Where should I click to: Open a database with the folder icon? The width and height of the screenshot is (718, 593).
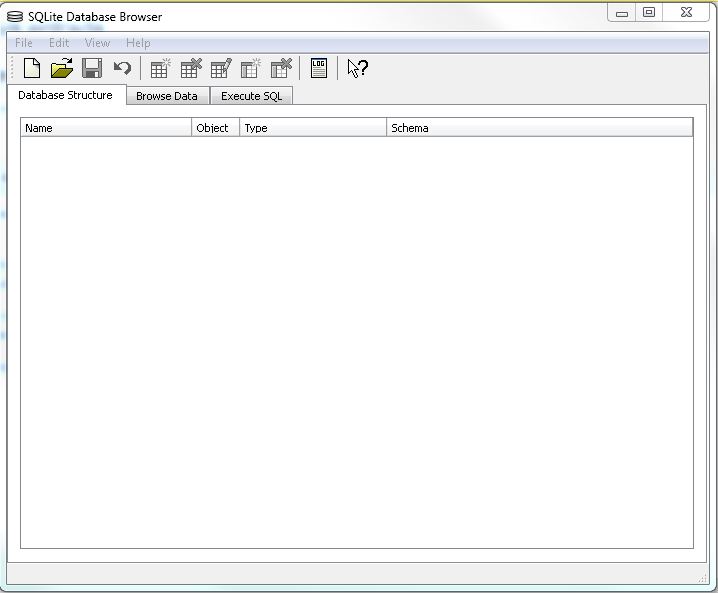pyautogui.click(x=62, y=68)
